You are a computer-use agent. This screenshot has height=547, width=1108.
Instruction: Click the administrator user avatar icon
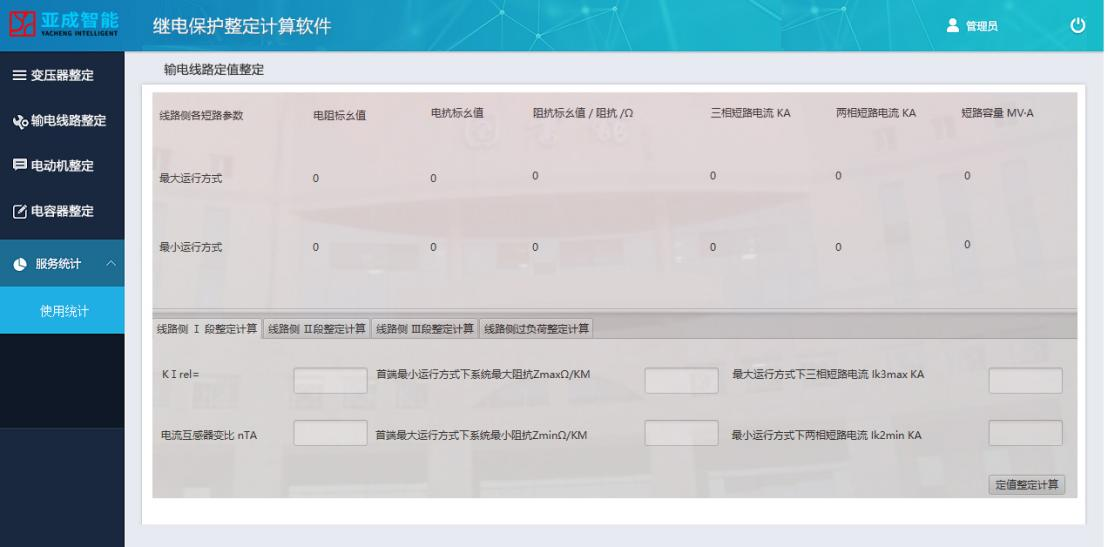(x=953, y=27)
